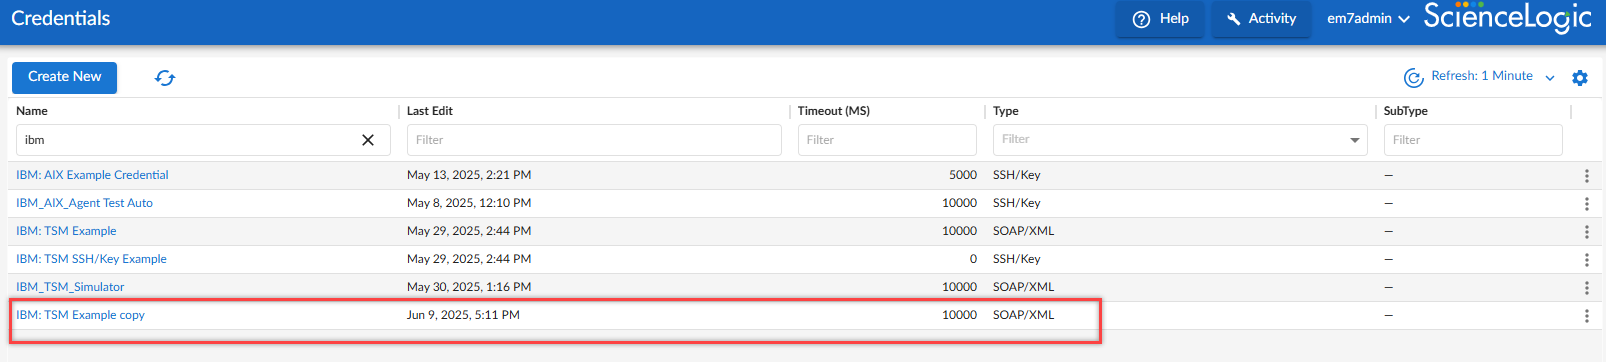Sort by Timeout (MS) column header
Image resolution: width=1606 pixels, height=362 pixels.
point(834,111)
